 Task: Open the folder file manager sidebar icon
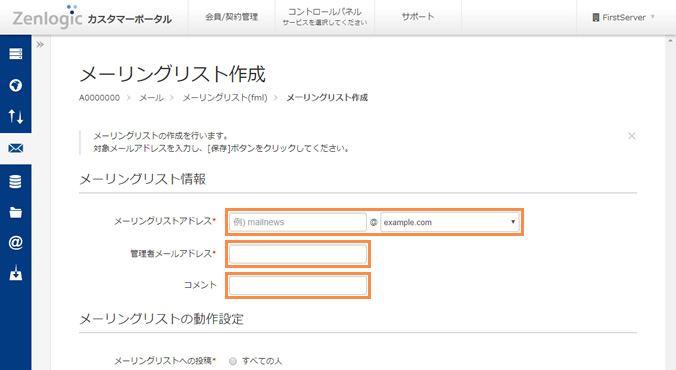[x=16, y=213]
